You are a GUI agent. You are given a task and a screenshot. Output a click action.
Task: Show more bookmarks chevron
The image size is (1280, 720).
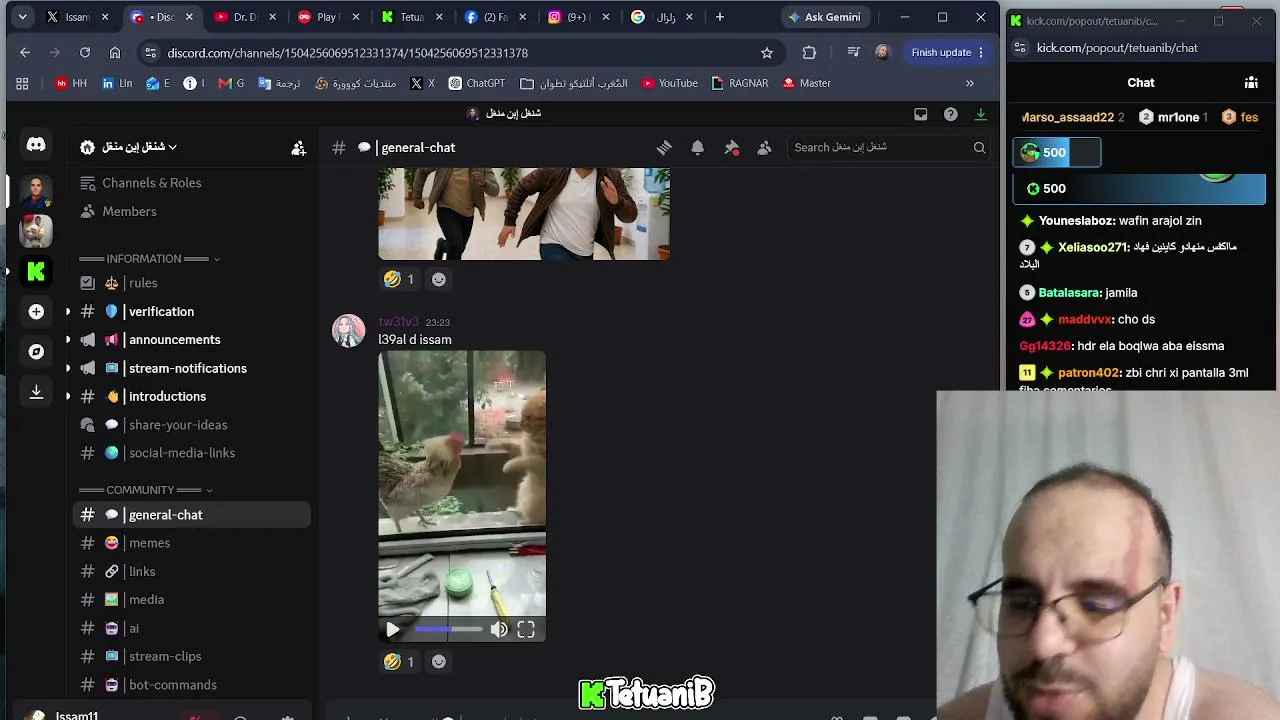tap(969, 84)
